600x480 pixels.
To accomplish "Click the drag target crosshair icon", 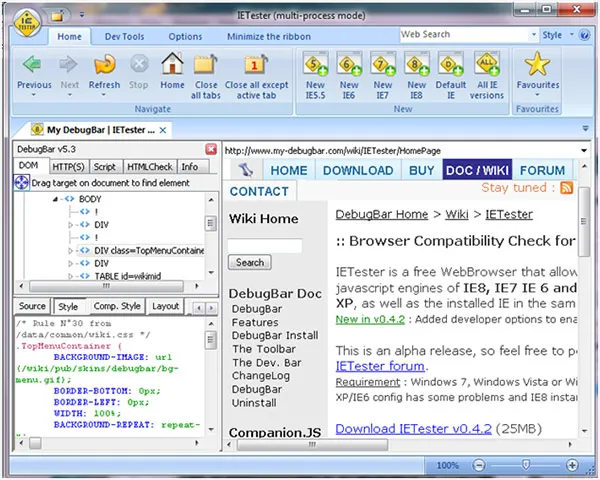I will coord(22,183).
